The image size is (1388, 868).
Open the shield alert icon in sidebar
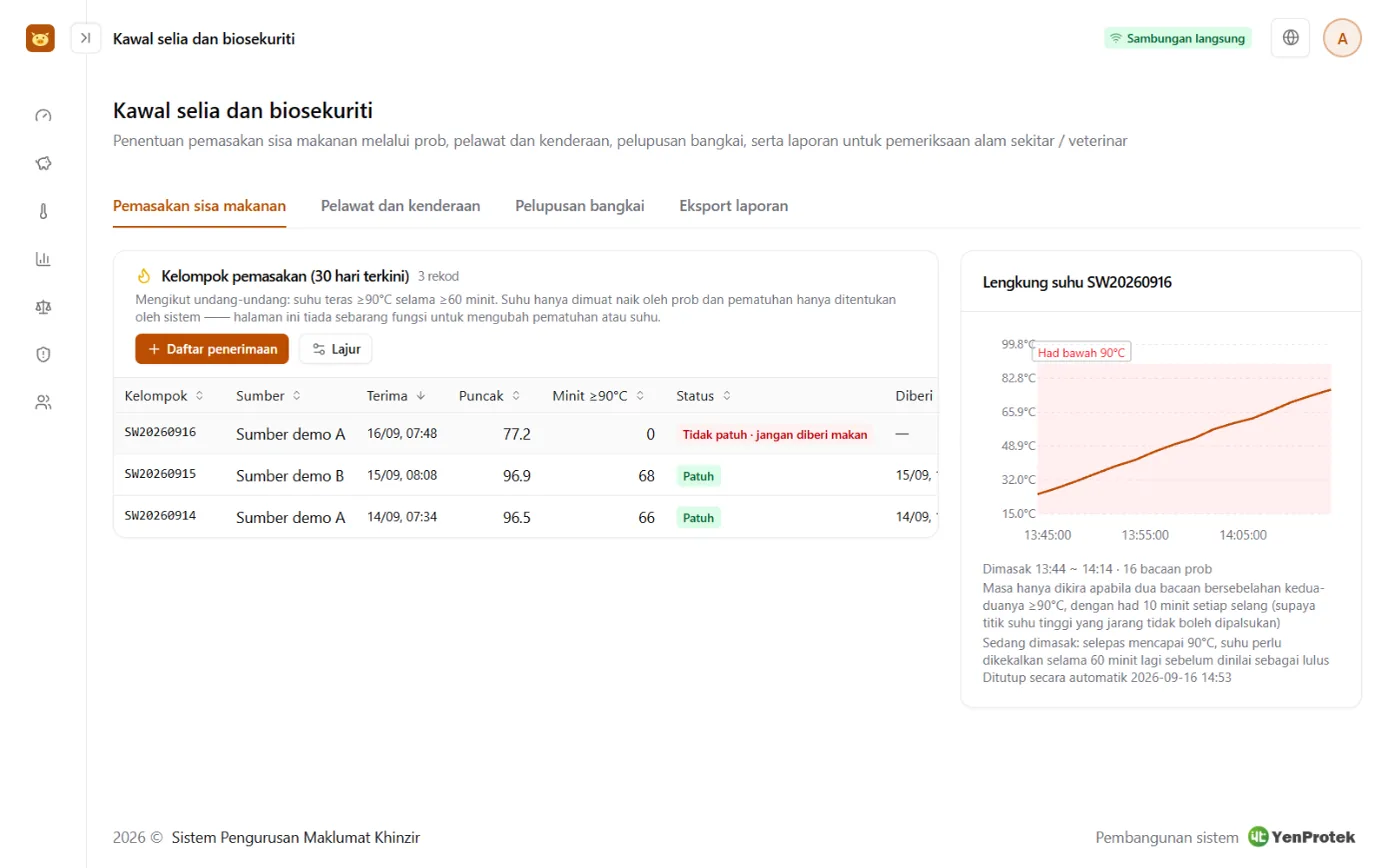click(43, 354)
